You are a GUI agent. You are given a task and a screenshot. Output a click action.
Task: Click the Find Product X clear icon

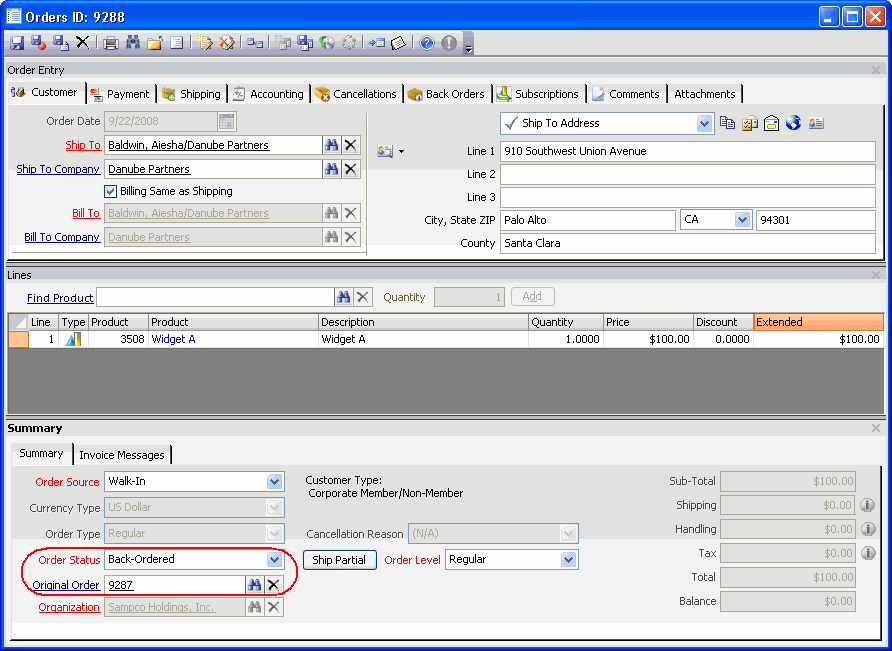point(363,297)
